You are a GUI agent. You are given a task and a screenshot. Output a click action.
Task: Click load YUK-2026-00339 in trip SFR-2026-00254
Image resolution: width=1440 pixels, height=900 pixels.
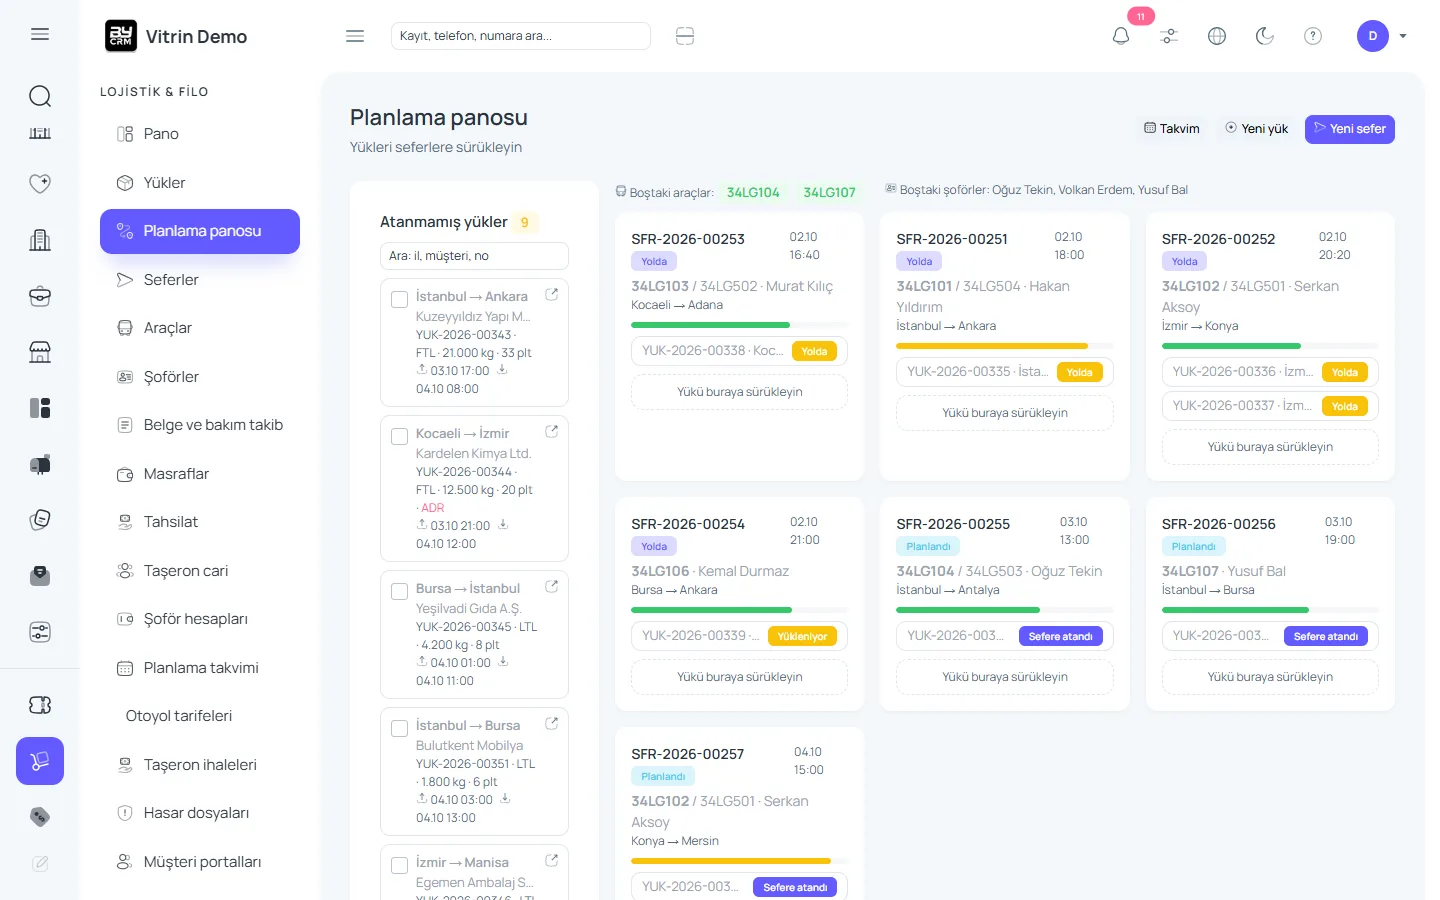(x=739, y=636)
